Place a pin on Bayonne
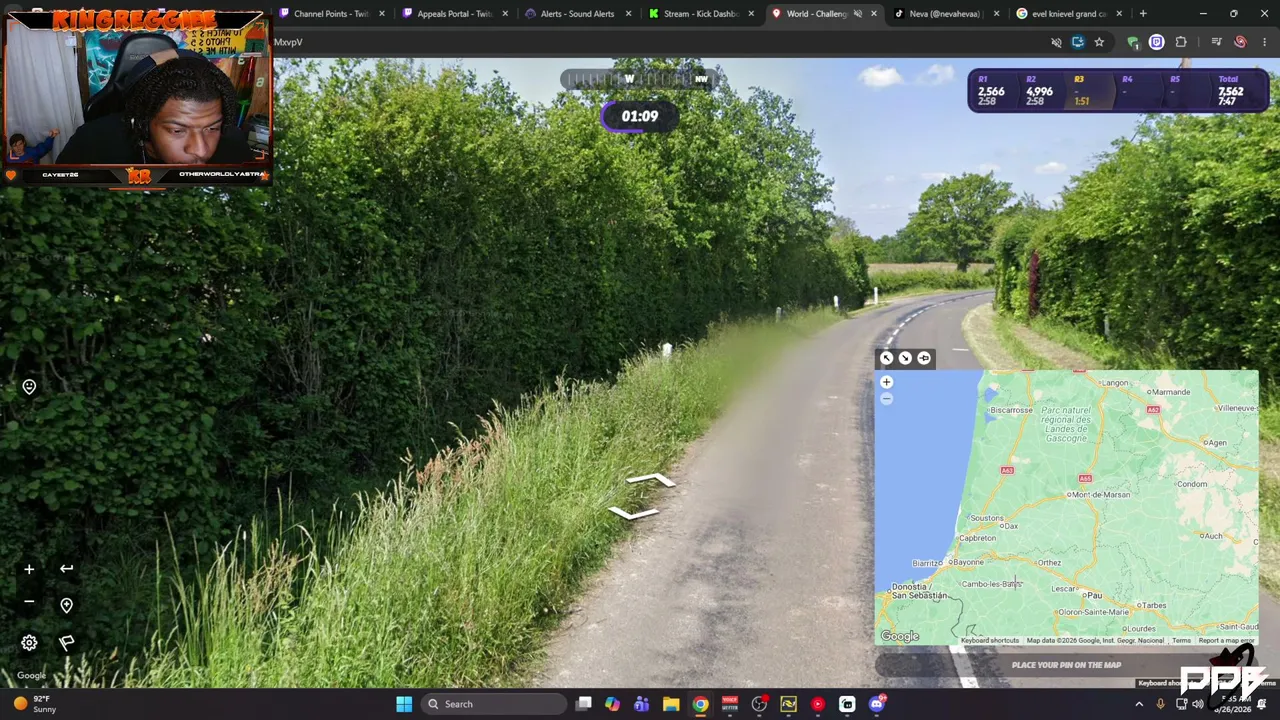The image size is (1280, 720). click(x=967, y=562)
